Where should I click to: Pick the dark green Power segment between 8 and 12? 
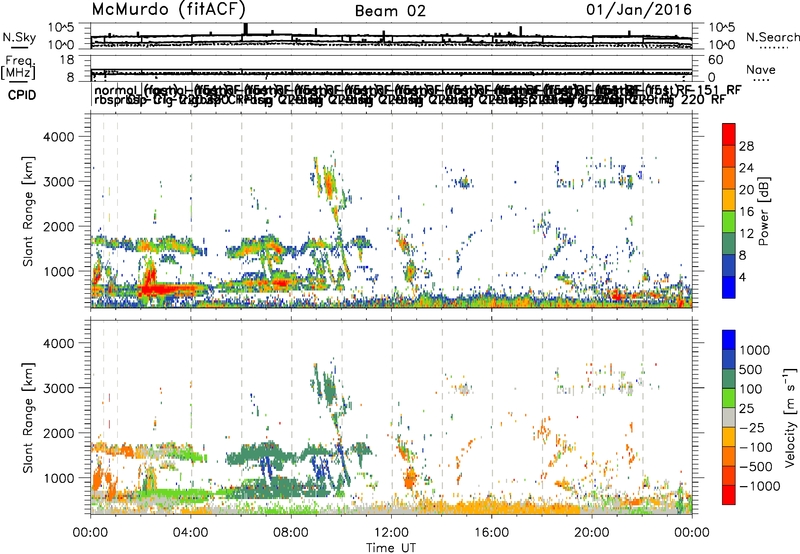(x=729, y=243)
